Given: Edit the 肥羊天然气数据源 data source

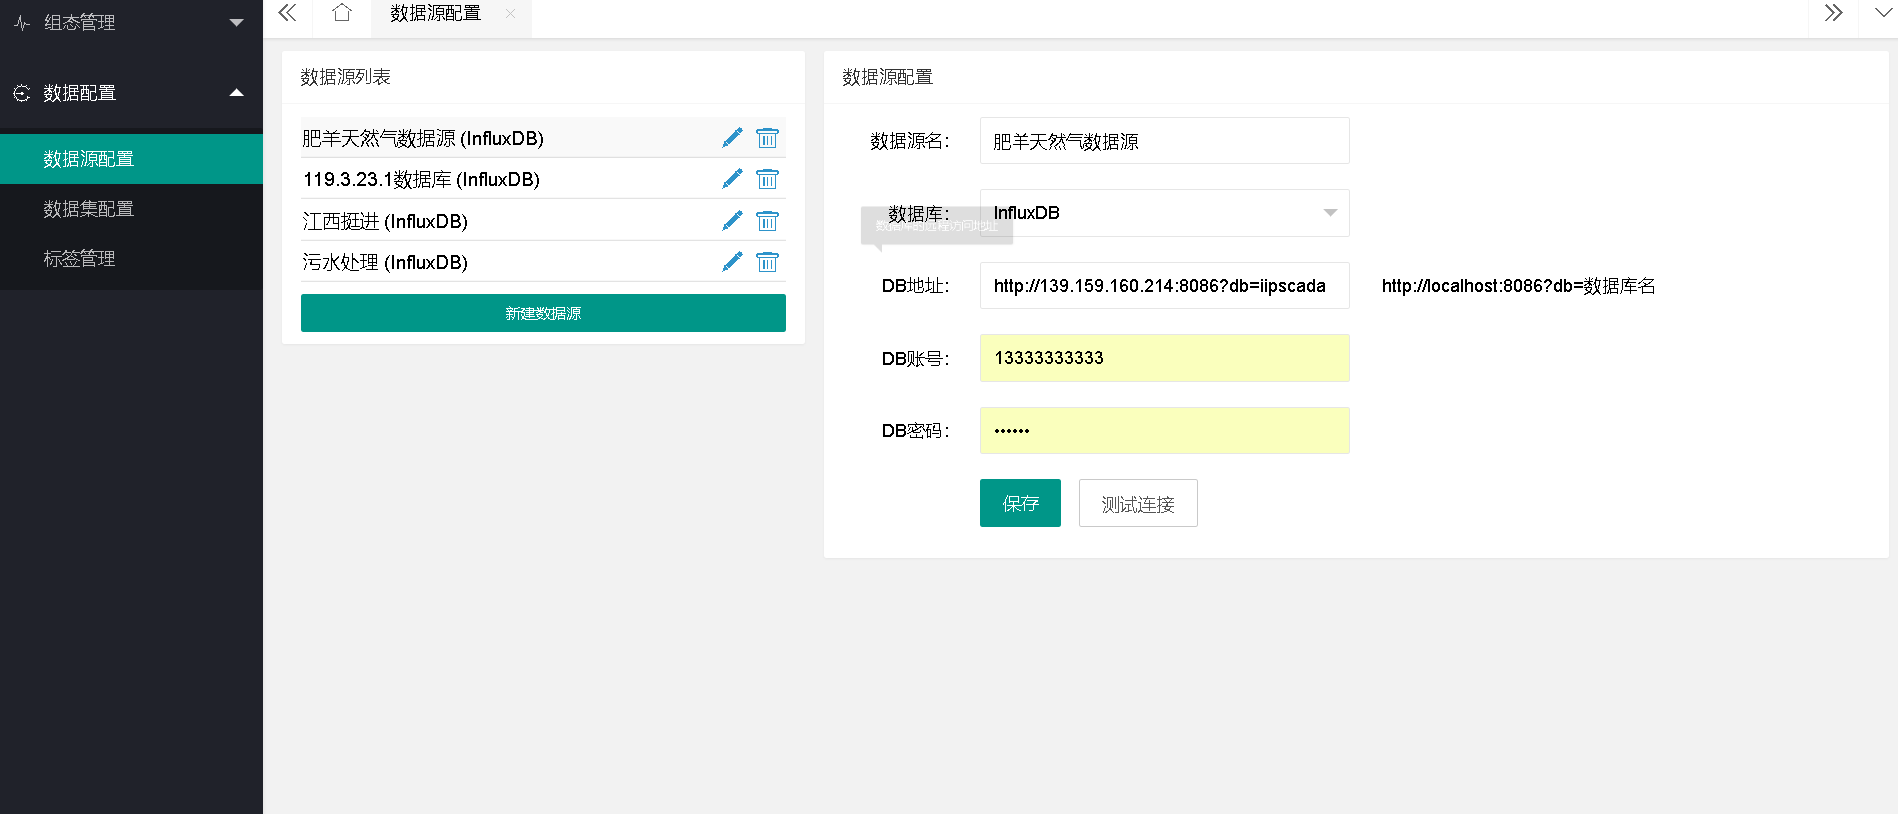Looking at the screenshot, I should point(732,138).
